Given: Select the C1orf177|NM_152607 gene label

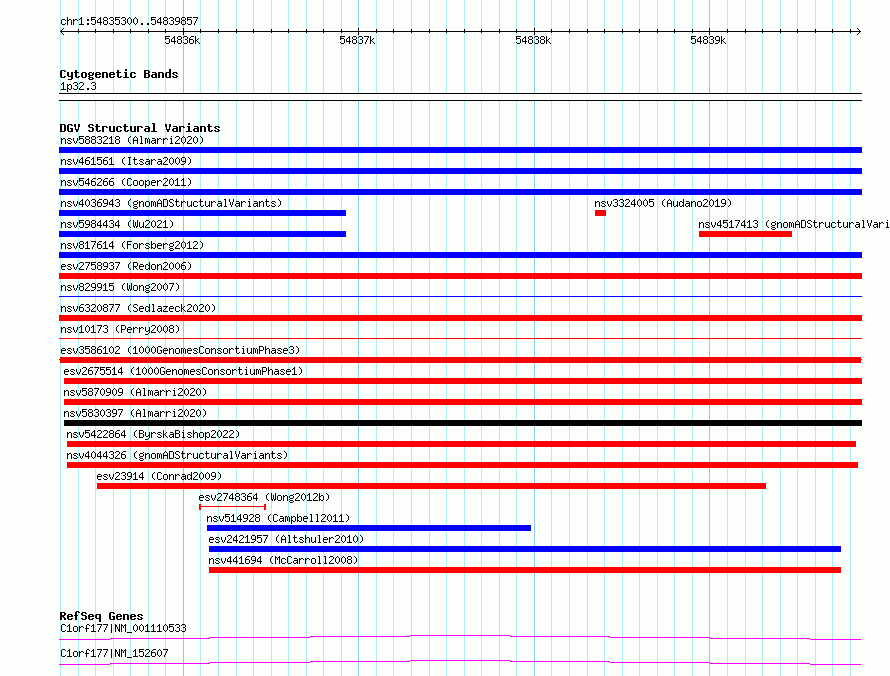Looking at the screenshot, I should tap(114, 653).
